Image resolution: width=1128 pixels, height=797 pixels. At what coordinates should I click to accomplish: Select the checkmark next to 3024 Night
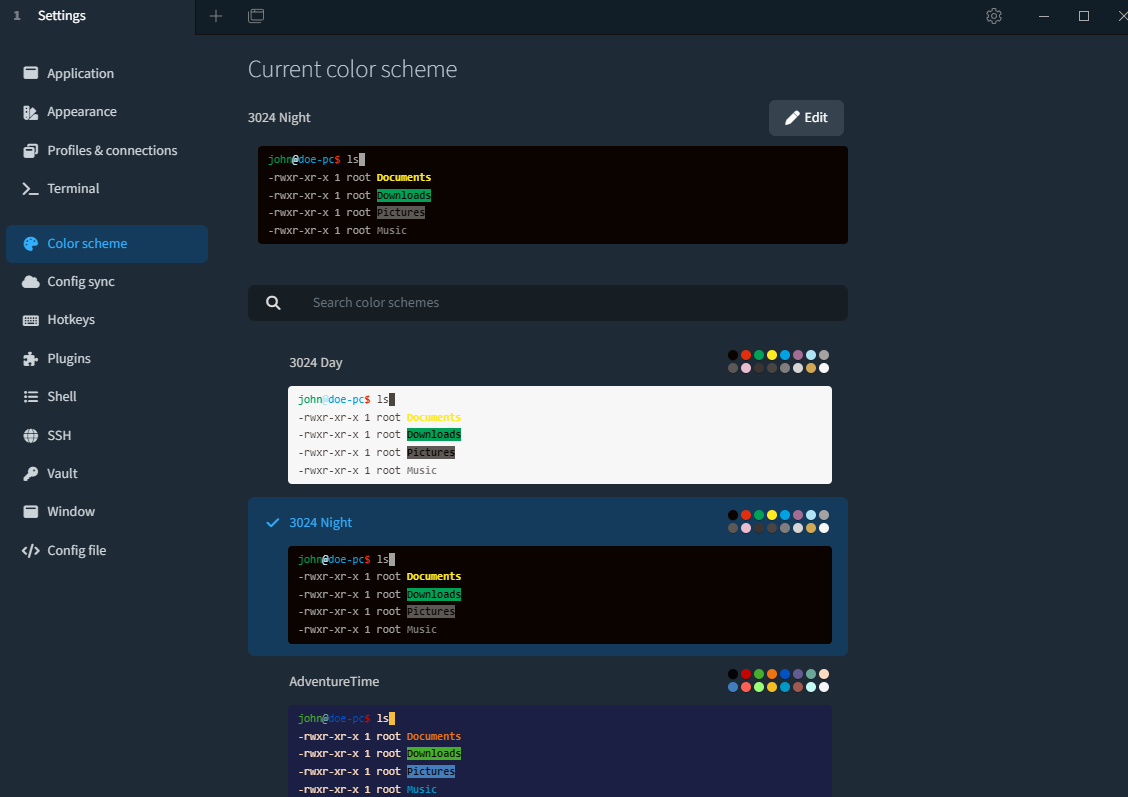[272, 522]
